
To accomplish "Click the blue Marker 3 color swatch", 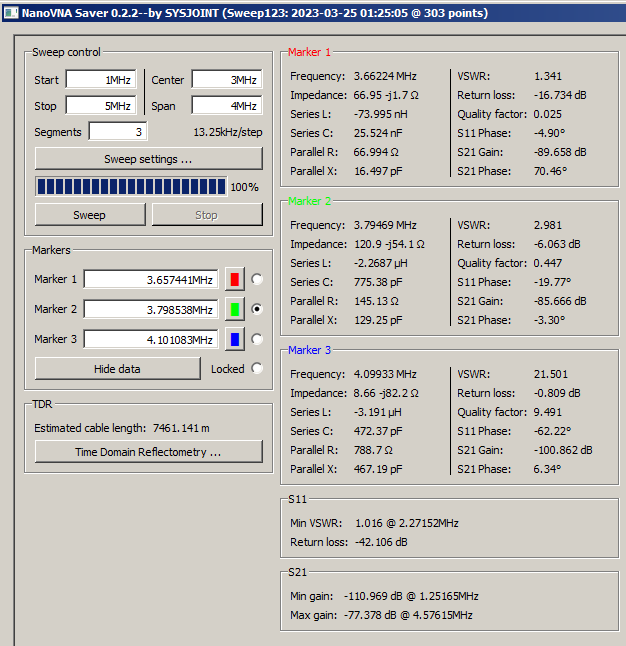I will coord(236,339).
